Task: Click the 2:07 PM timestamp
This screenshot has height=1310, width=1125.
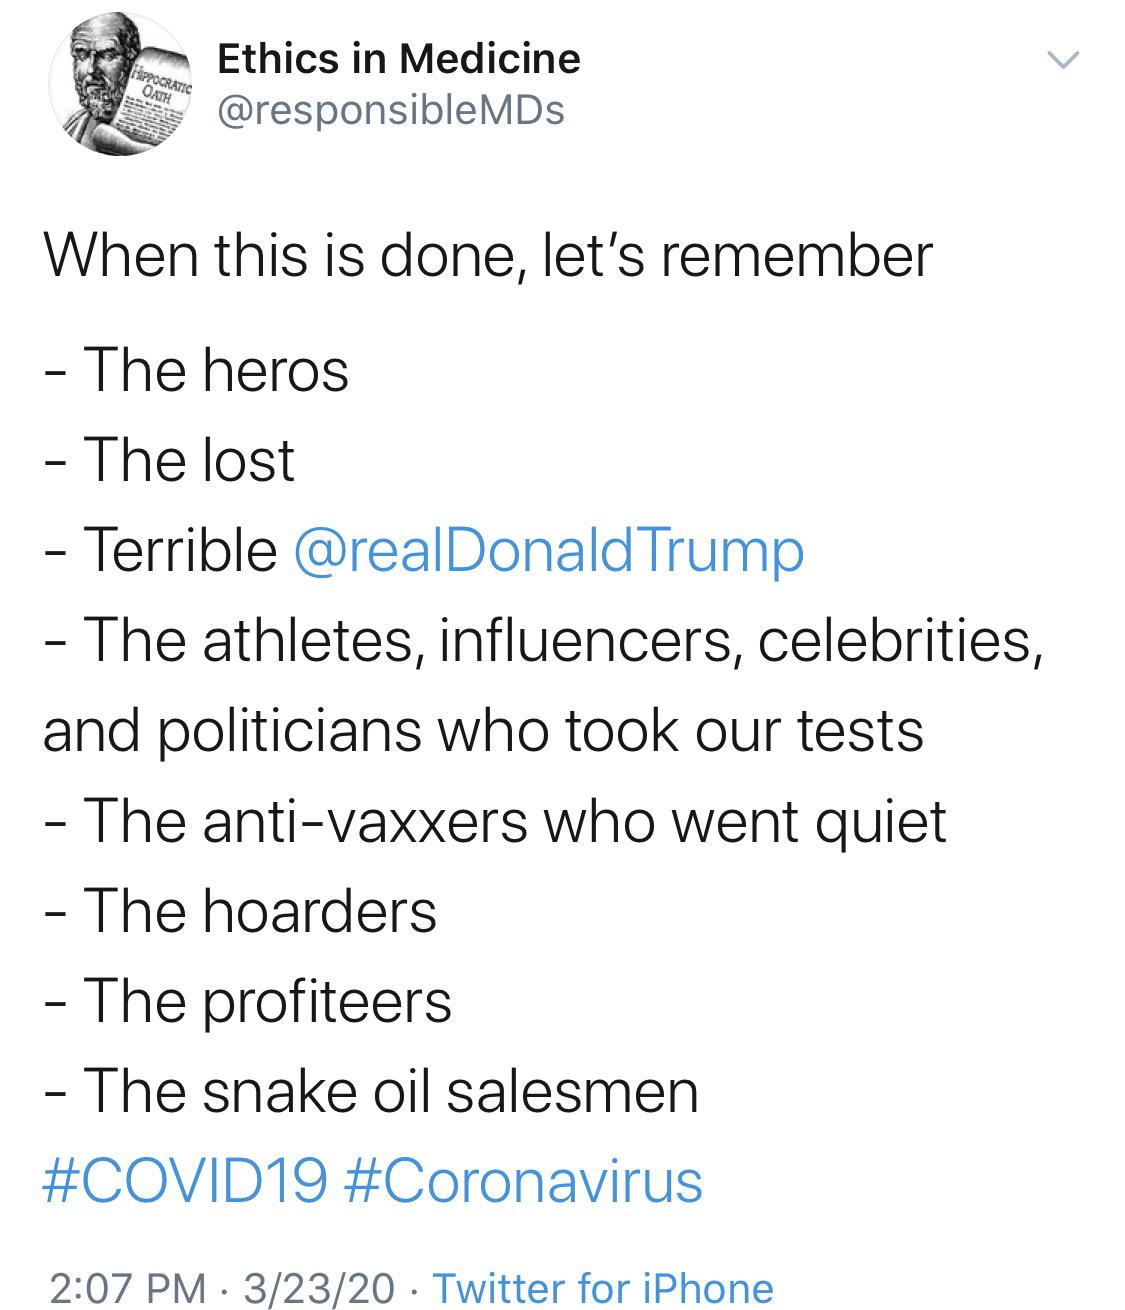Action: click(x=125, y=1288)
